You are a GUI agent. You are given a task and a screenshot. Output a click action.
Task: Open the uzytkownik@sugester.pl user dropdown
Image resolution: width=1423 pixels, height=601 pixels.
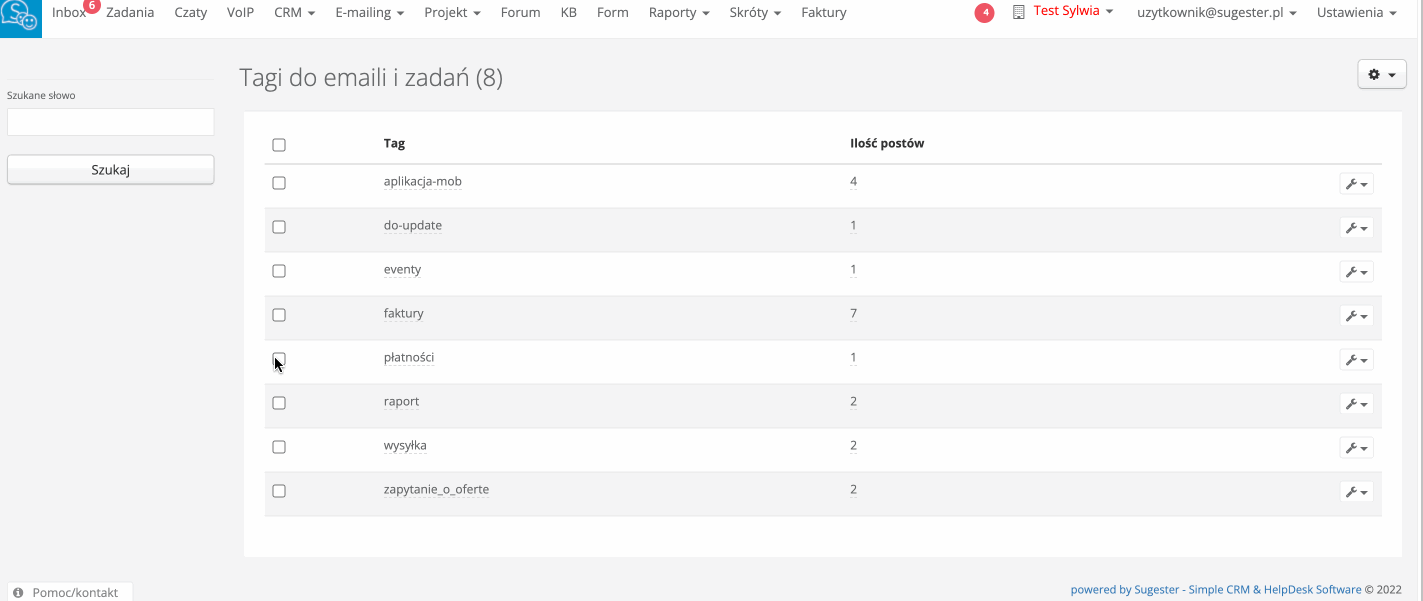[x=1217, y=13]
